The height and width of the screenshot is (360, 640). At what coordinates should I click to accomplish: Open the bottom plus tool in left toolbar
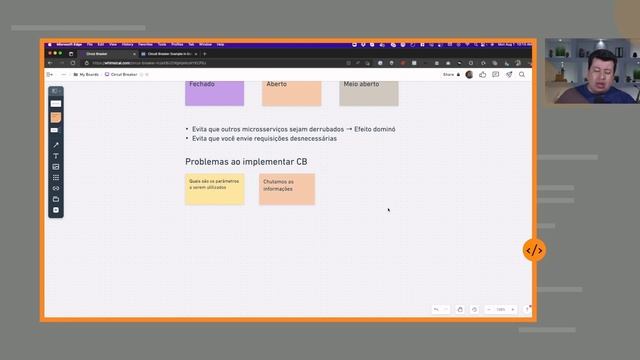click(x=56, y=210)
